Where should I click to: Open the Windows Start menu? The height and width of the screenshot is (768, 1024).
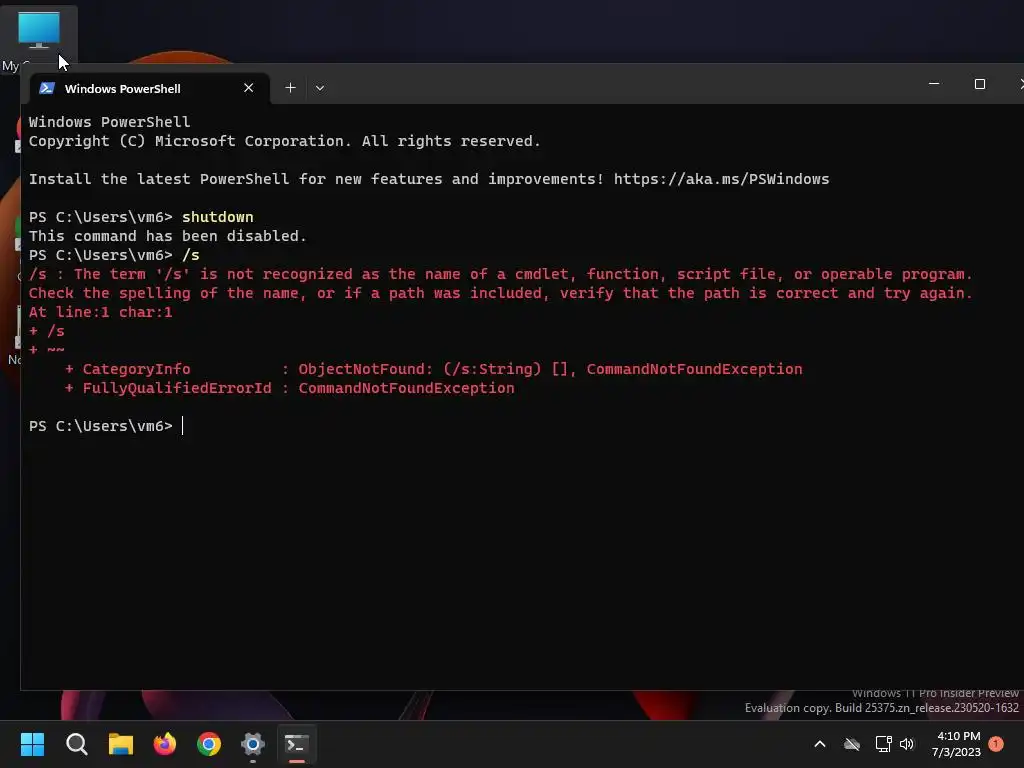[32, 744]
